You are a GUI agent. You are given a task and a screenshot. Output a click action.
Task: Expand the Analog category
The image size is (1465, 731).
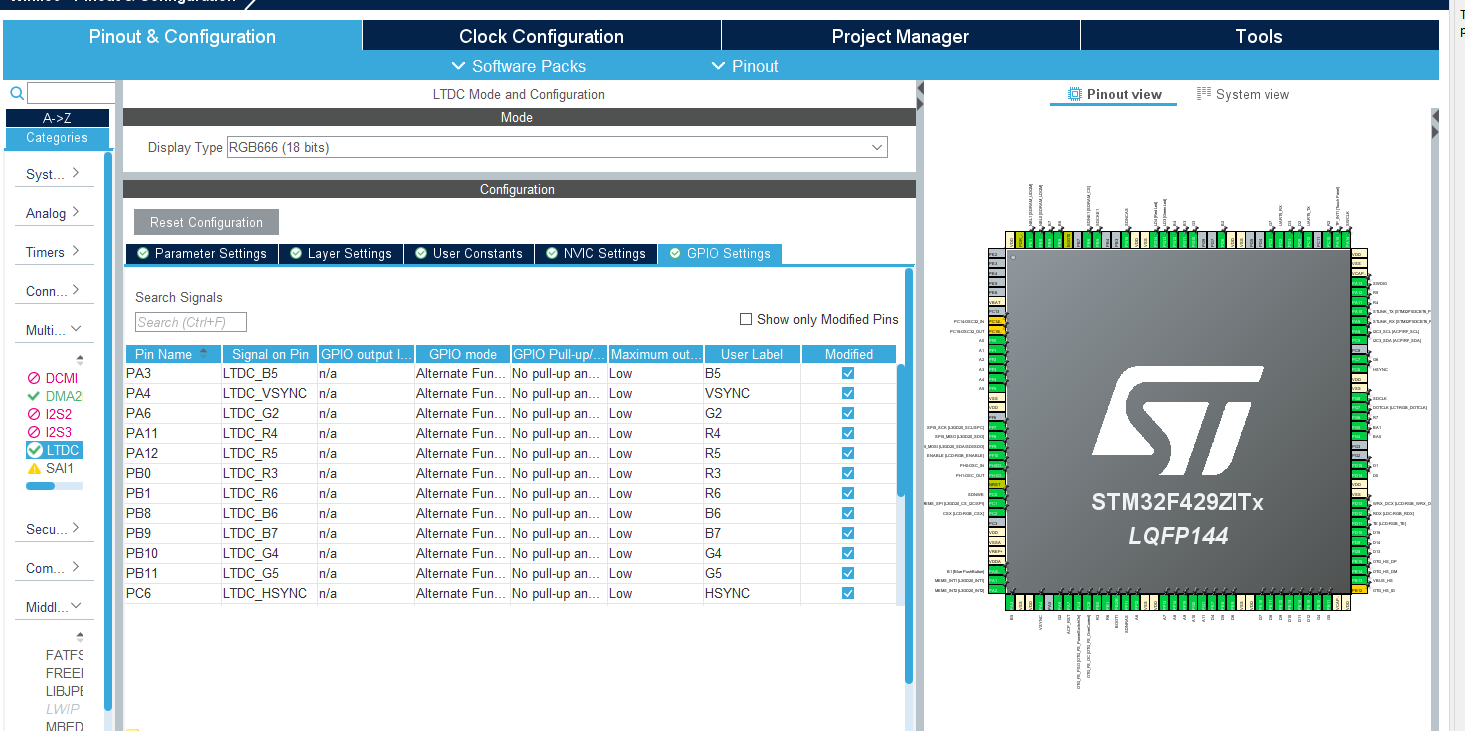[53, 212]
